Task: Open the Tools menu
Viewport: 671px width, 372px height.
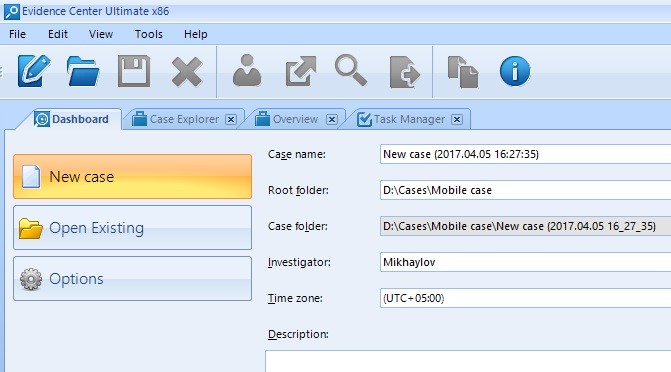Action: [x=148, y=34]
